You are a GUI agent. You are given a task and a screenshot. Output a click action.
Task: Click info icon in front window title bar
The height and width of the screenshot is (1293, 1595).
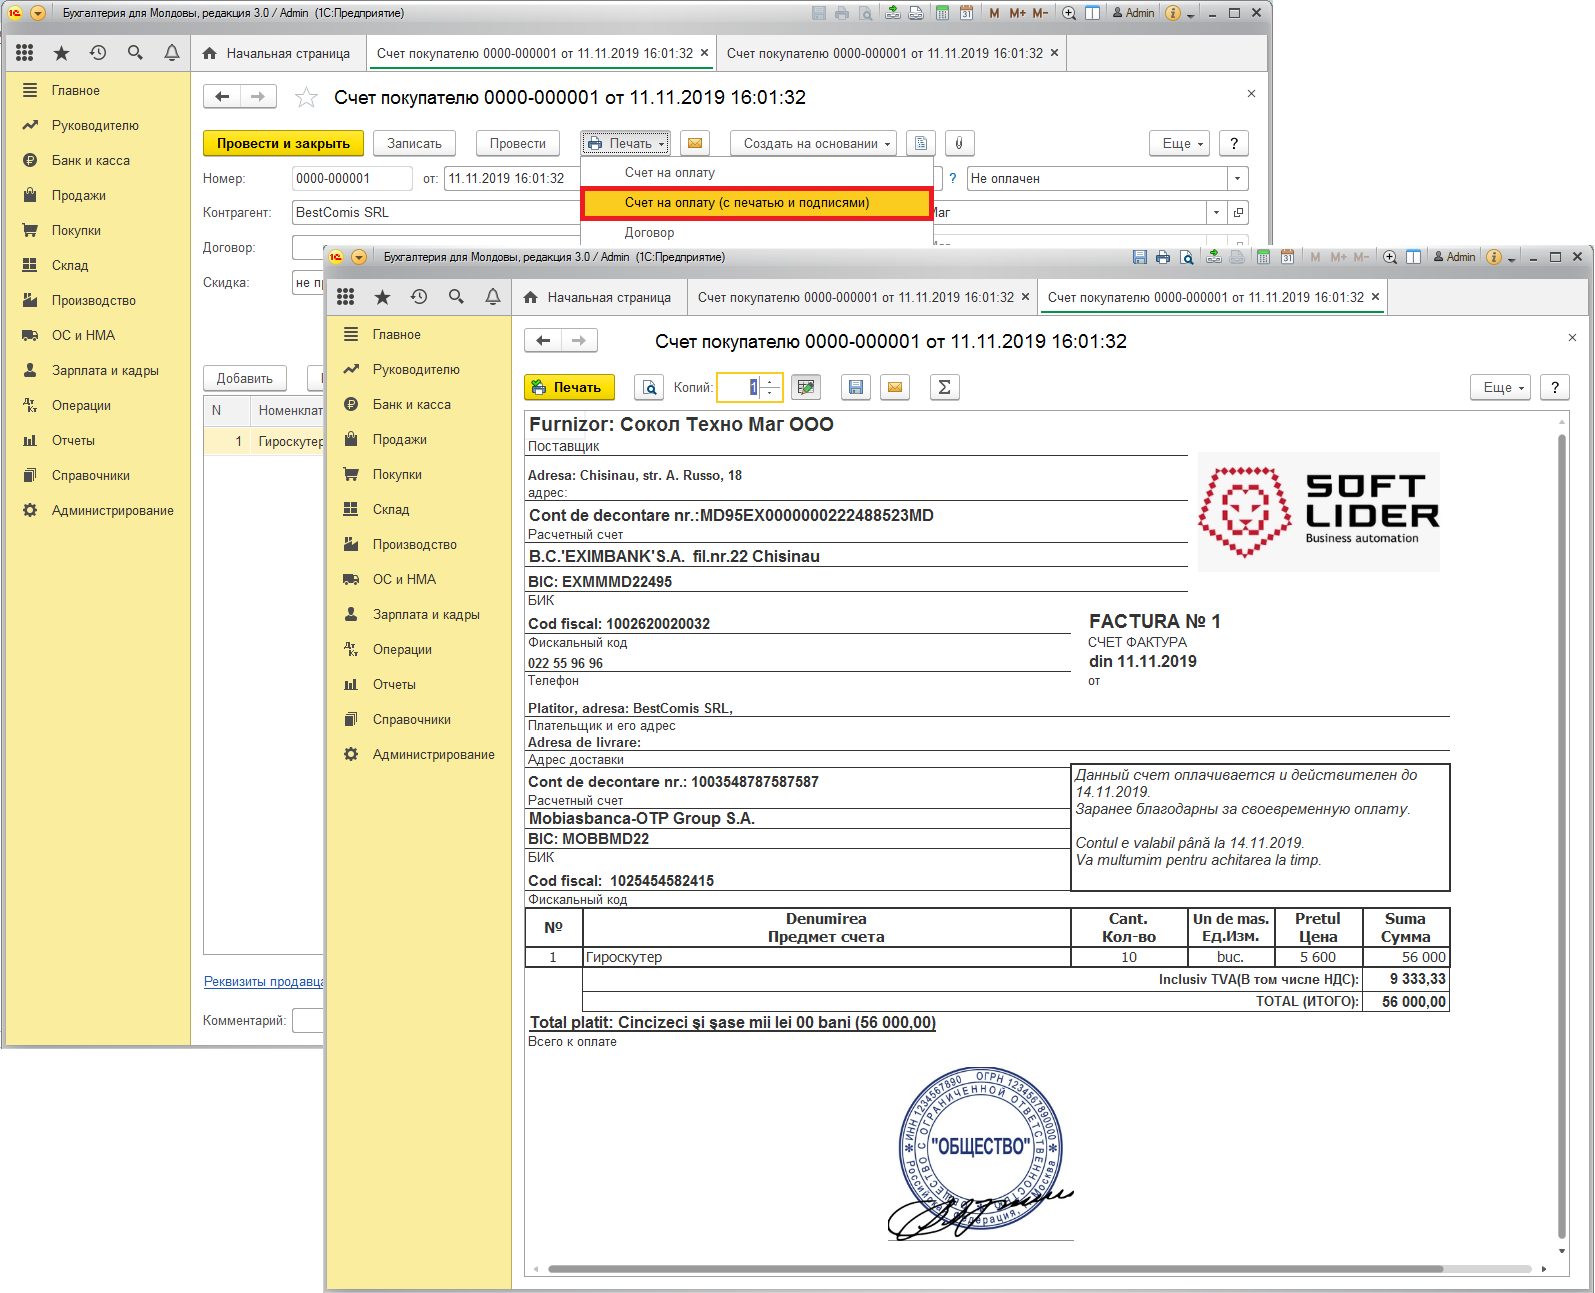click(x=1494, y=257)
